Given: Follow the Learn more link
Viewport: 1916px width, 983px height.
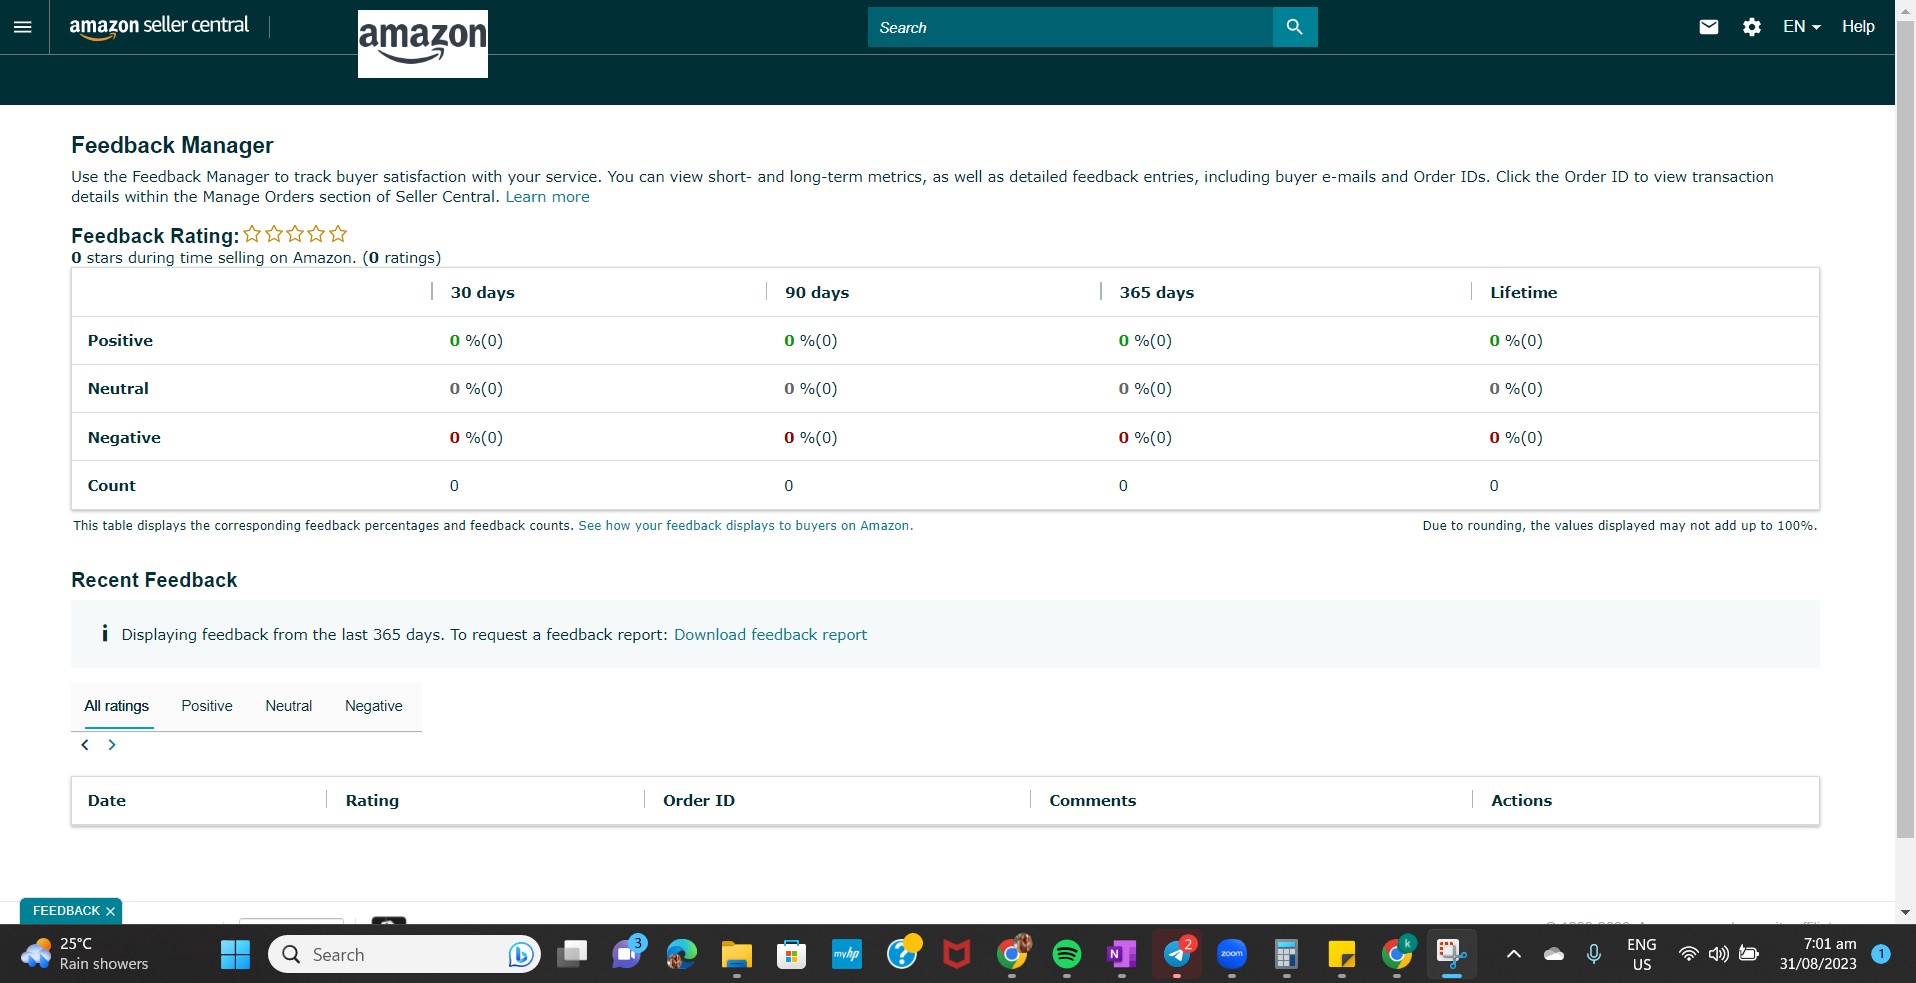Looking at the screenshot, I should 547,197.
